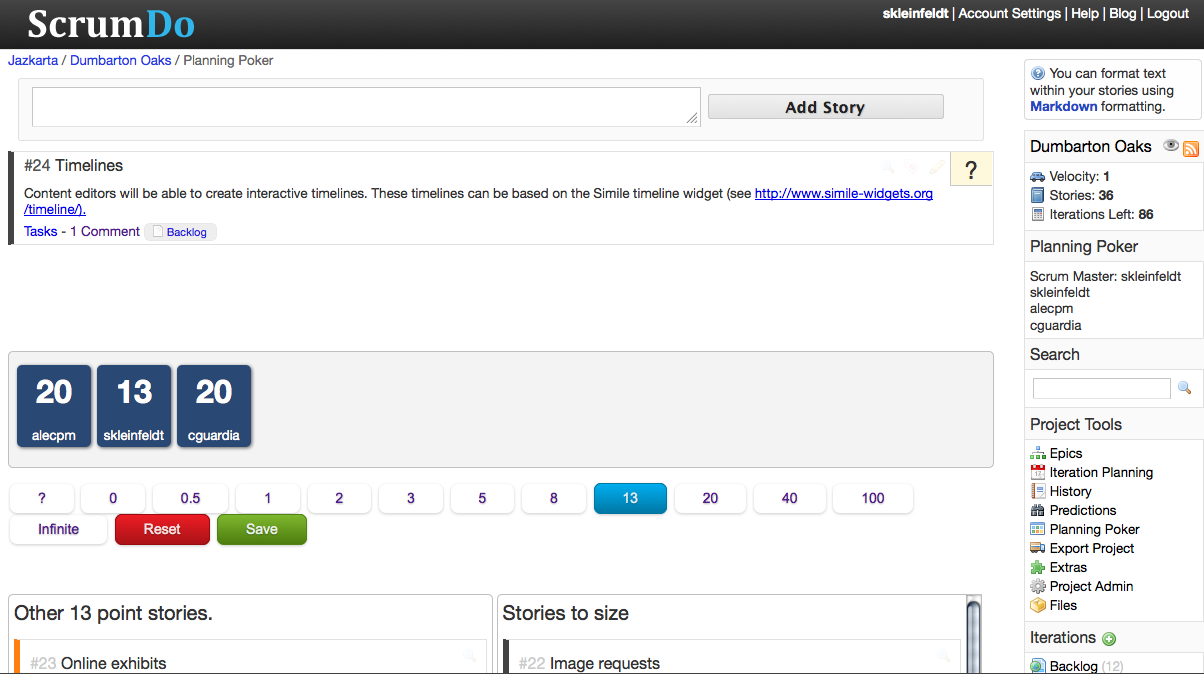The image size is (1204, 674).
Task: Save the poker vote with Save
Action: 261,529
